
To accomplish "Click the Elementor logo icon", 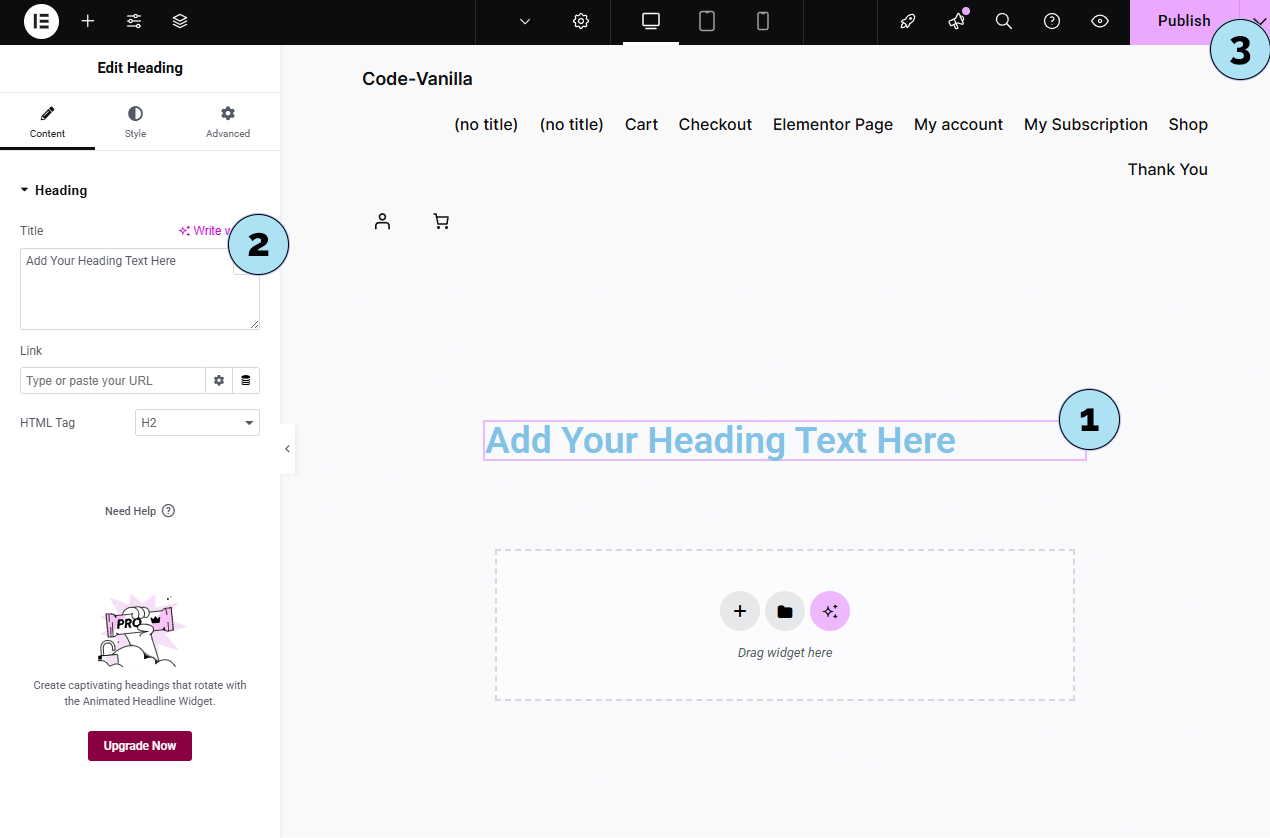I will point(41,21).
